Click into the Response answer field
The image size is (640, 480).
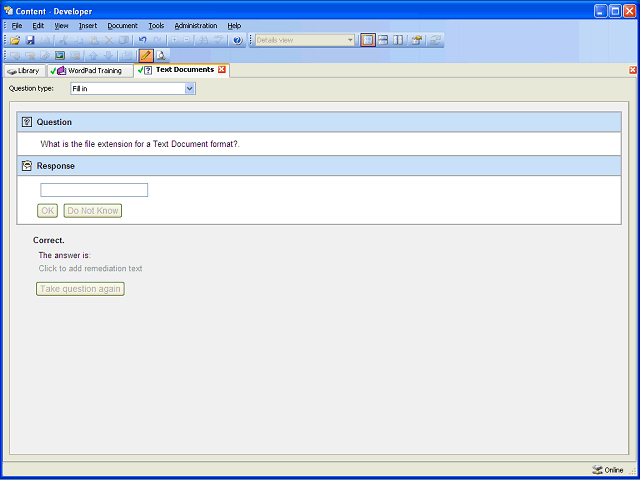(94, 190)
